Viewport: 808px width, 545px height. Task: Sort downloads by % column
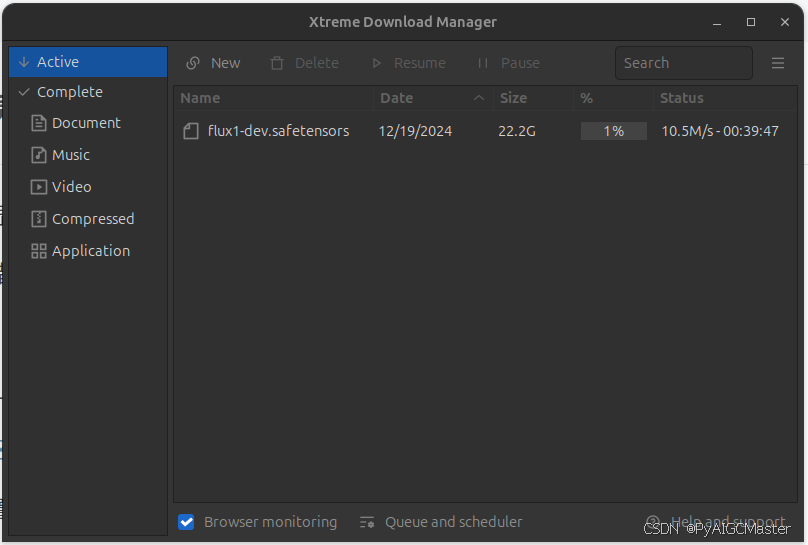pyautogui.click(x=613, y=98)
